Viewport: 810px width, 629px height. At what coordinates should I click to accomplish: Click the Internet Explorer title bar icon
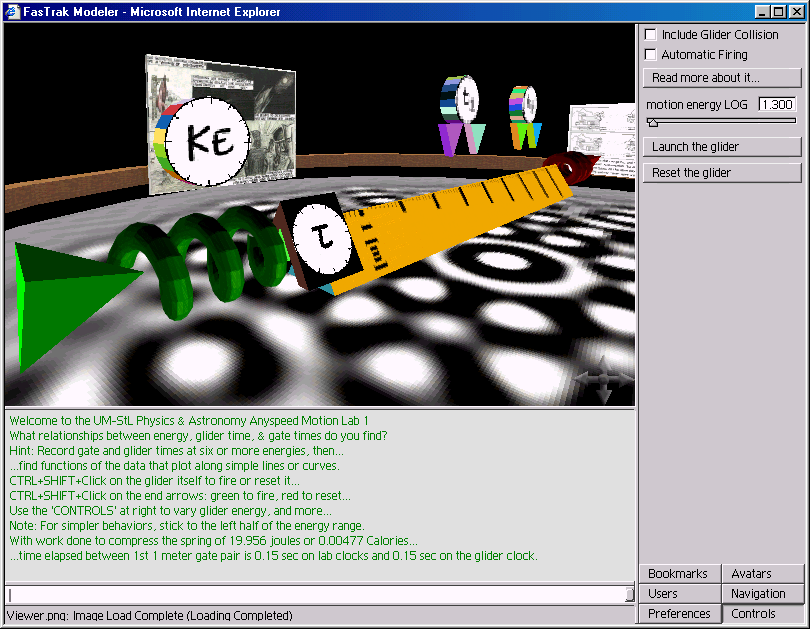point(14,12)
